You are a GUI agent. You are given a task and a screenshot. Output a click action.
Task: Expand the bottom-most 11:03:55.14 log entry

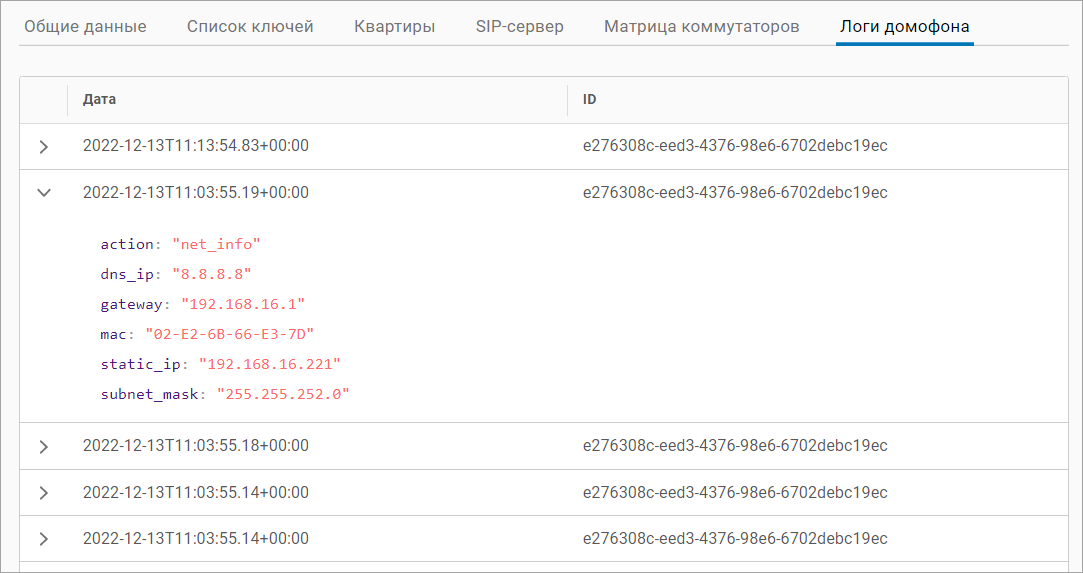tap(43, 539)
